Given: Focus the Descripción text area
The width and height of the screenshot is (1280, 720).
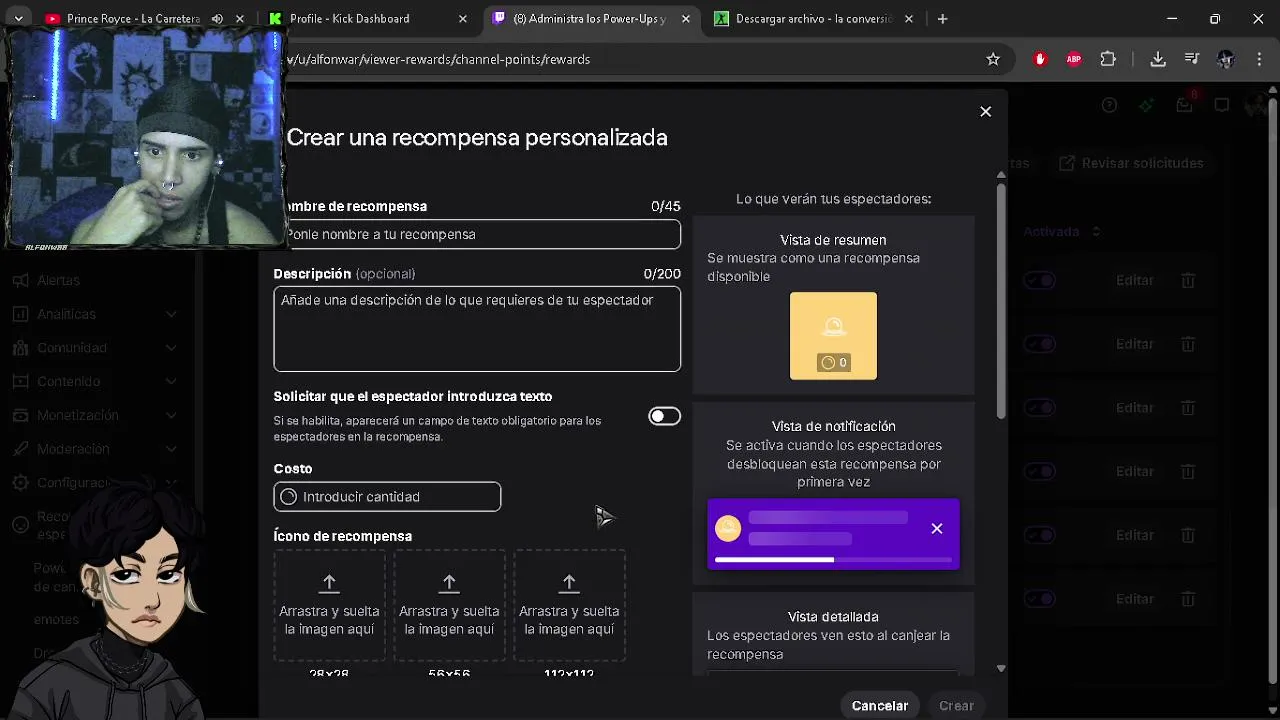Looking at the screenshot, I should (477, 329).
